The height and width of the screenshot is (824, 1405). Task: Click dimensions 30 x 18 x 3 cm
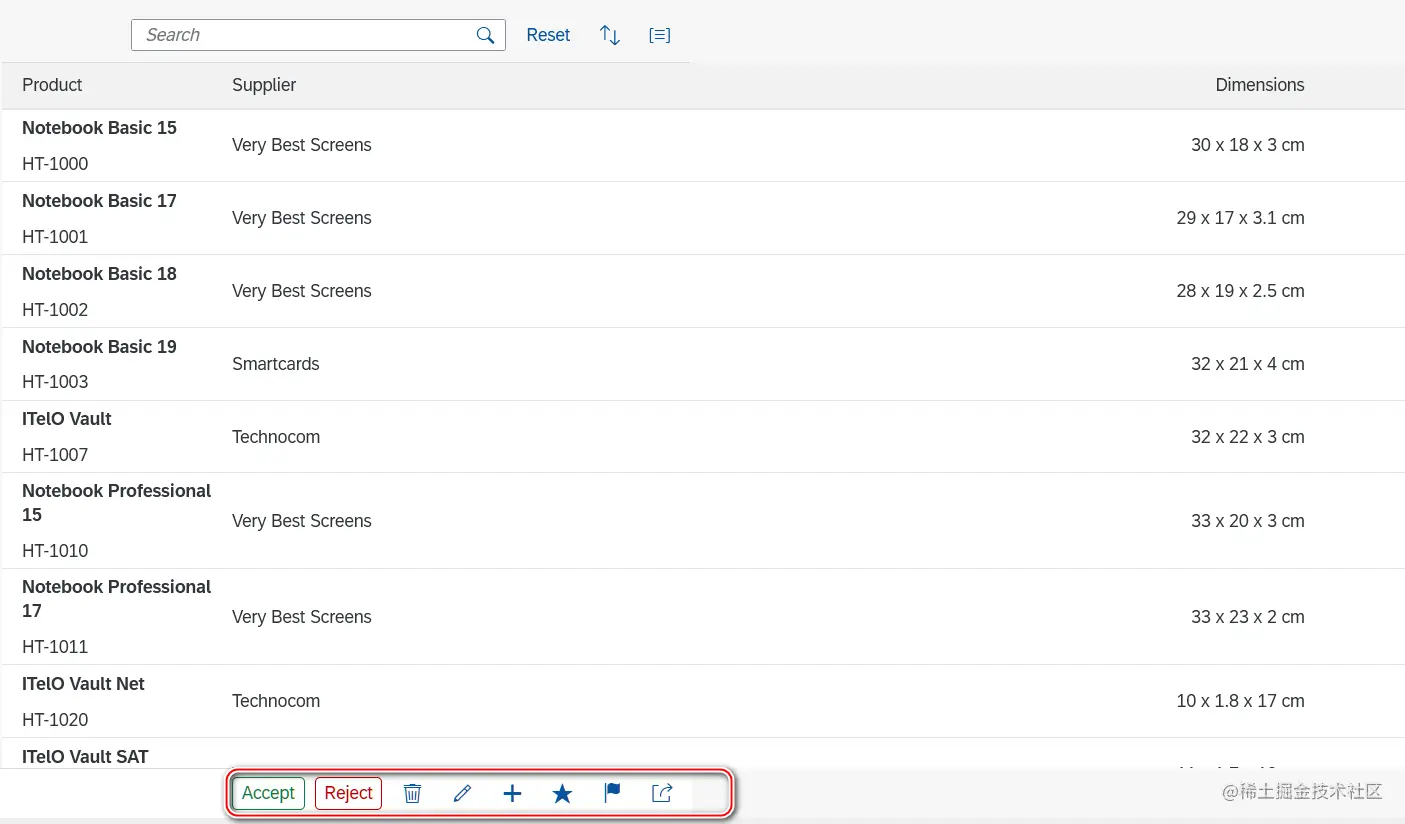[1248, 145]
